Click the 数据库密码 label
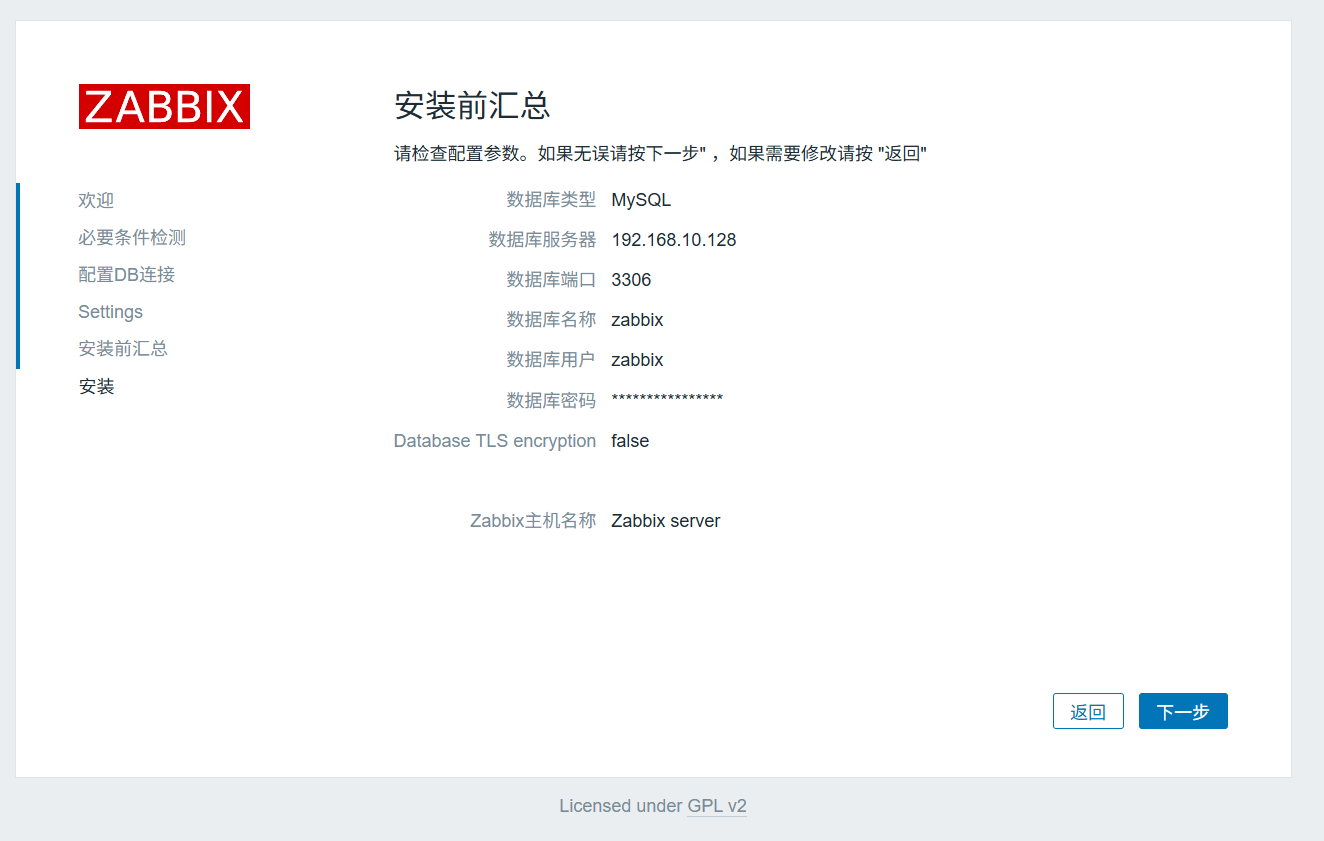The image size is (1324, 841). [551, 401]
